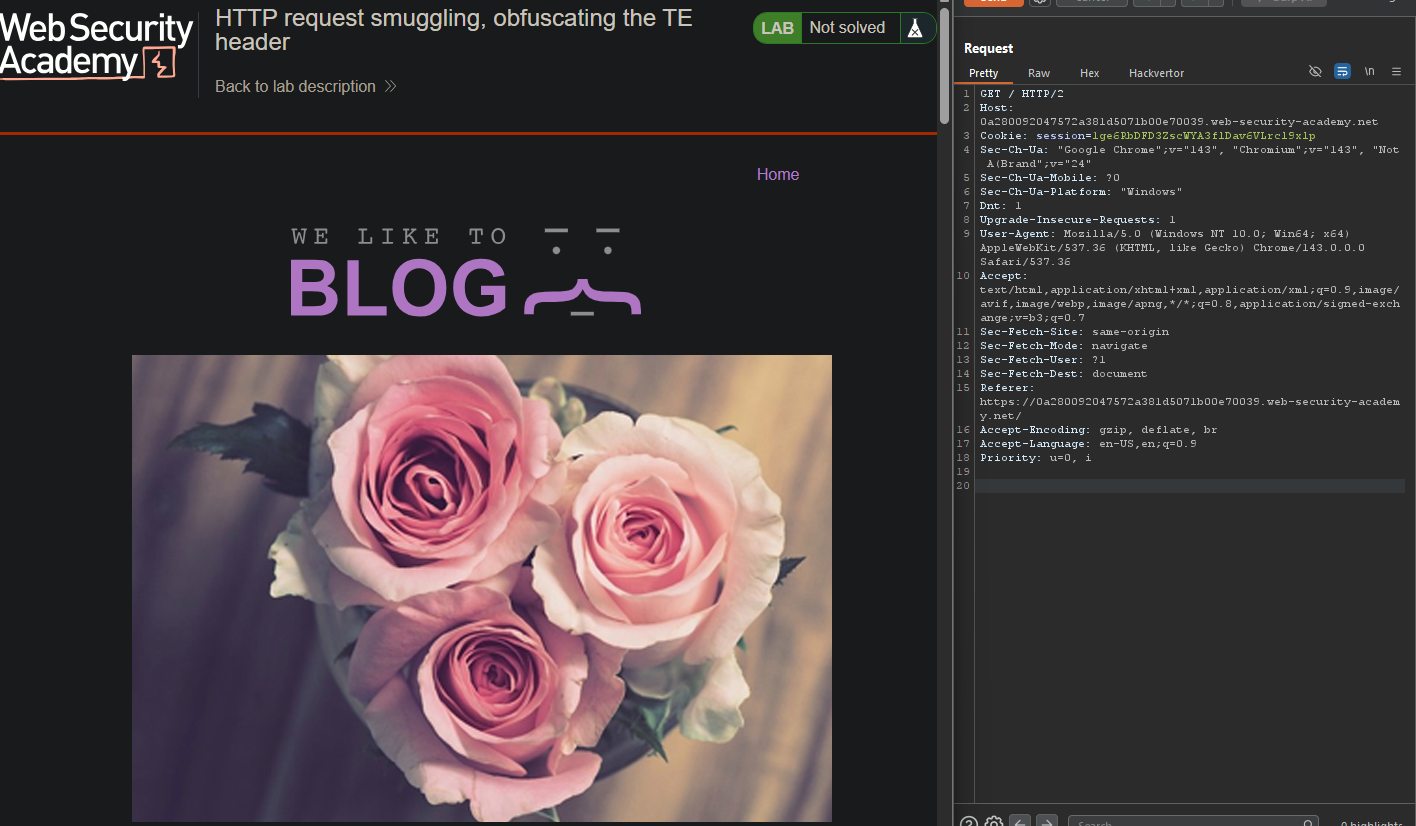Screen dimensions: 1416x826
Task: Switch to the Hackvertor tab
Action: click(x=1156, y=73)
